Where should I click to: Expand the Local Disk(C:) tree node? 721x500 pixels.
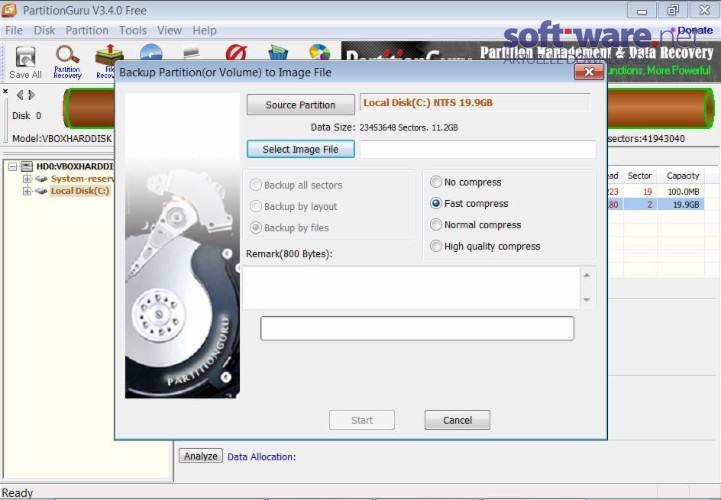click(x=27, y=191)
